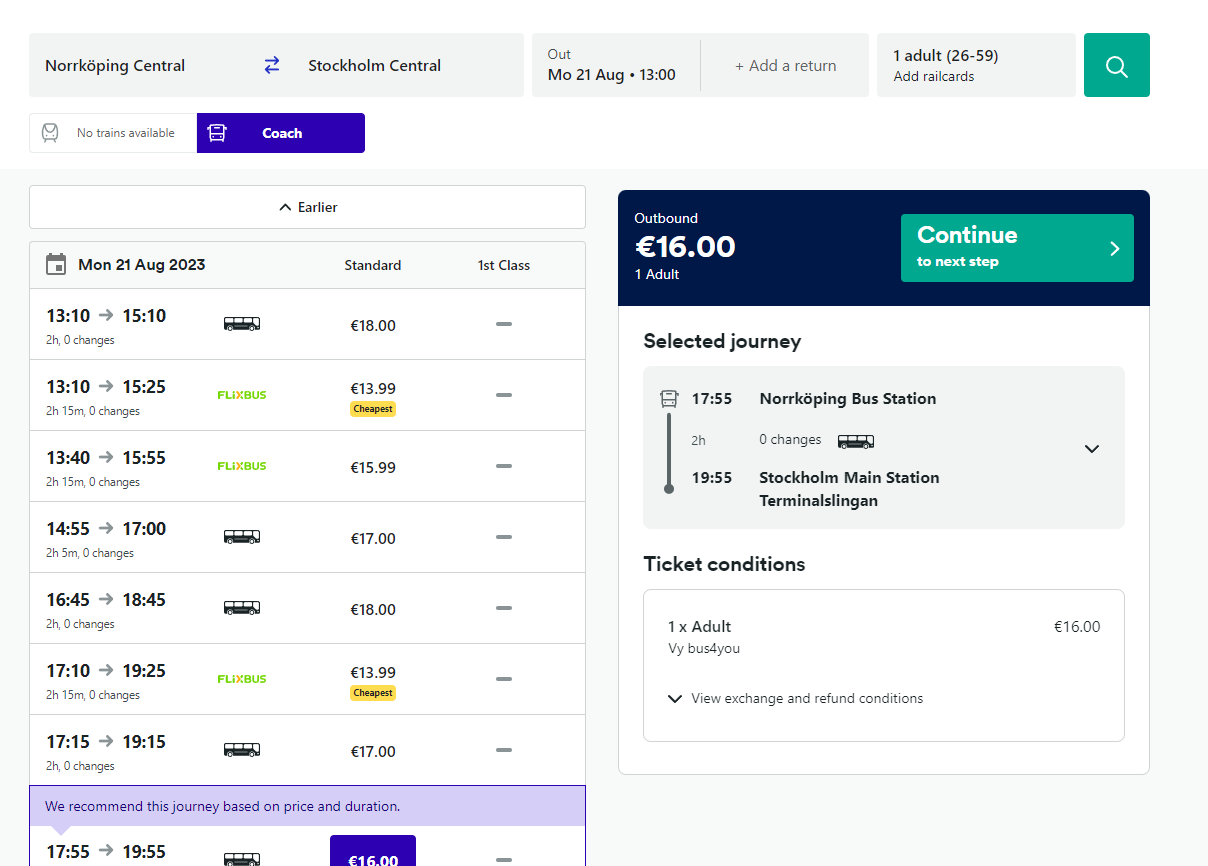1208x866 pixels.
Task: Click the swap stations arrows icon
Action: coord(272,65)
